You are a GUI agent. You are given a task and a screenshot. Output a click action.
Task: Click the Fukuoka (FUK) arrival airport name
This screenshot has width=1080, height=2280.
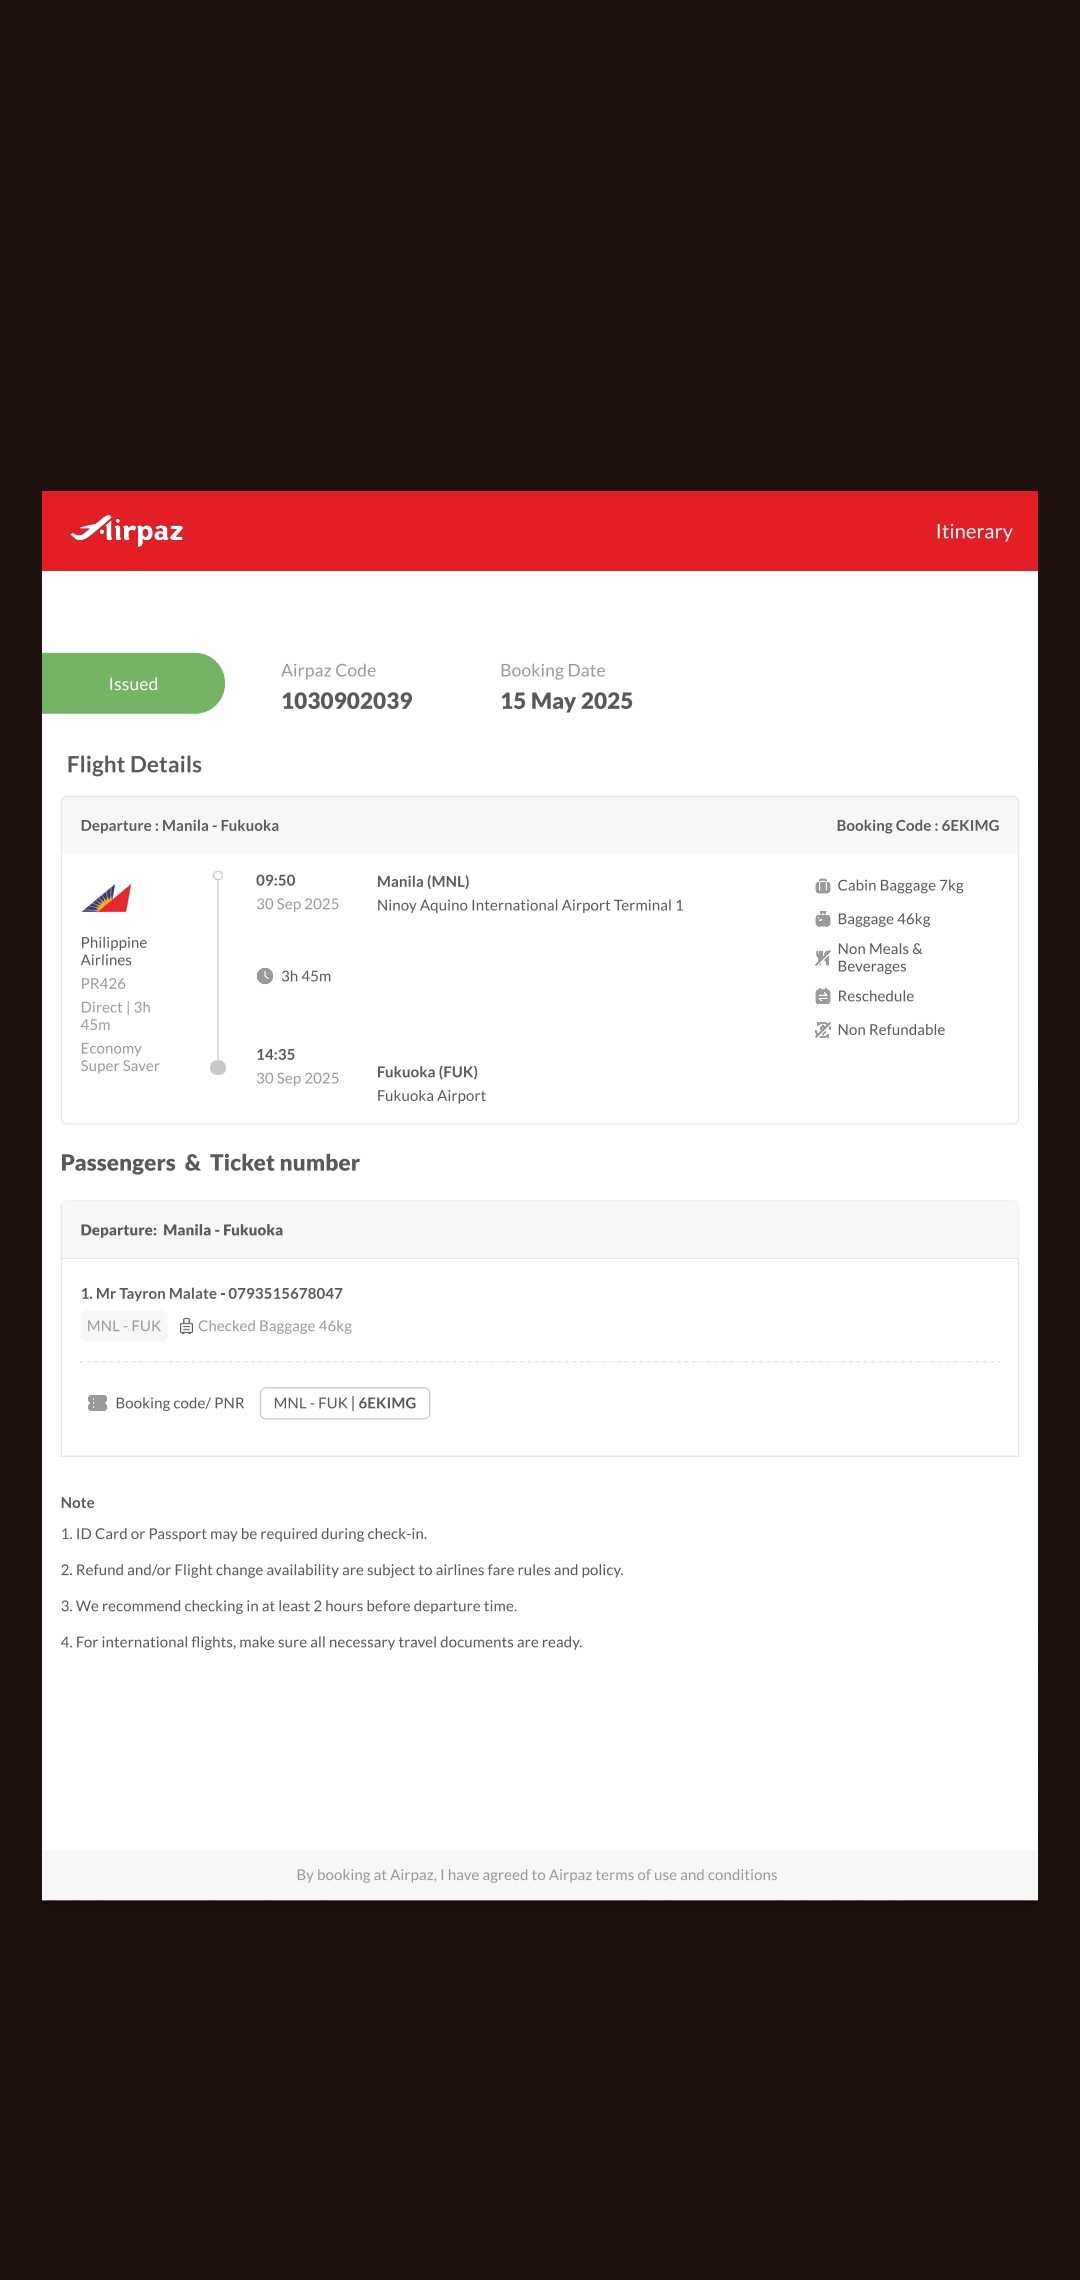427,1072
